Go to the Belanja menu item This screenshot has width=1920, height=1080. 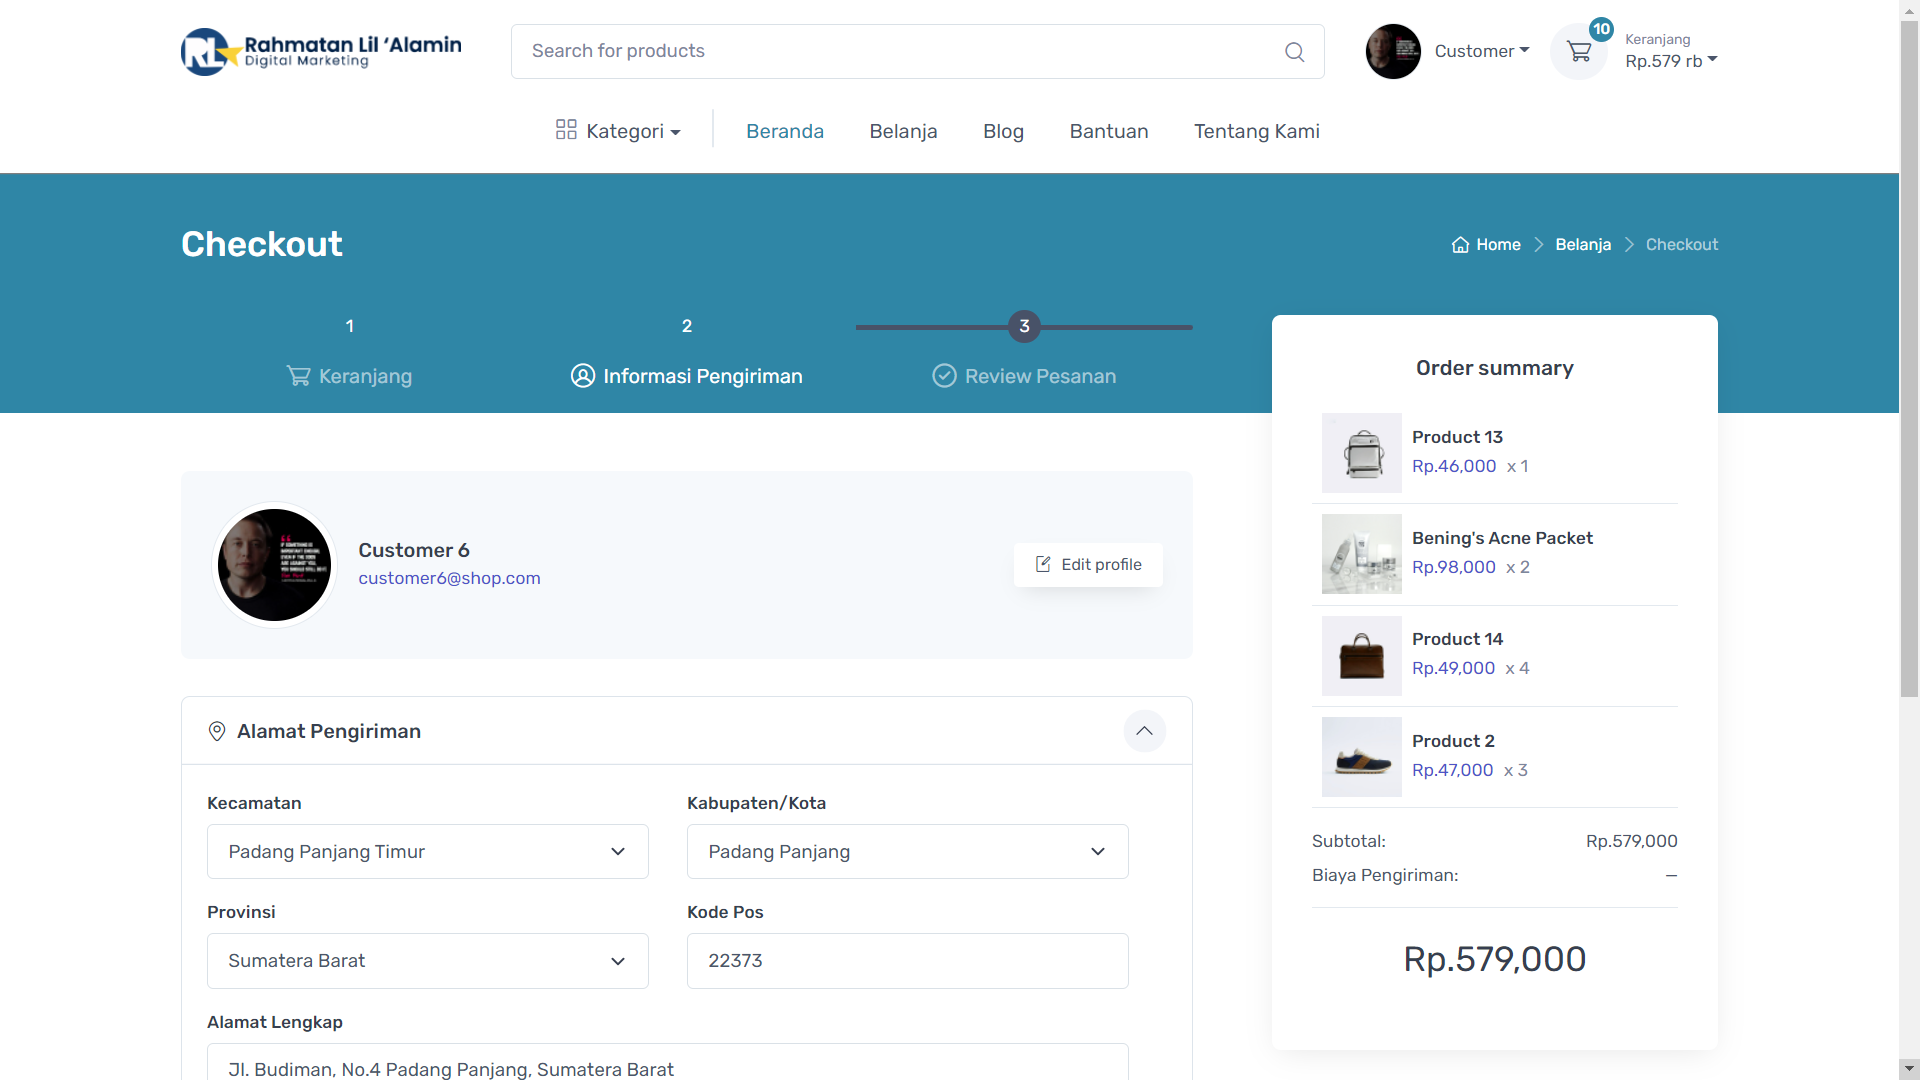click(903, 131)
